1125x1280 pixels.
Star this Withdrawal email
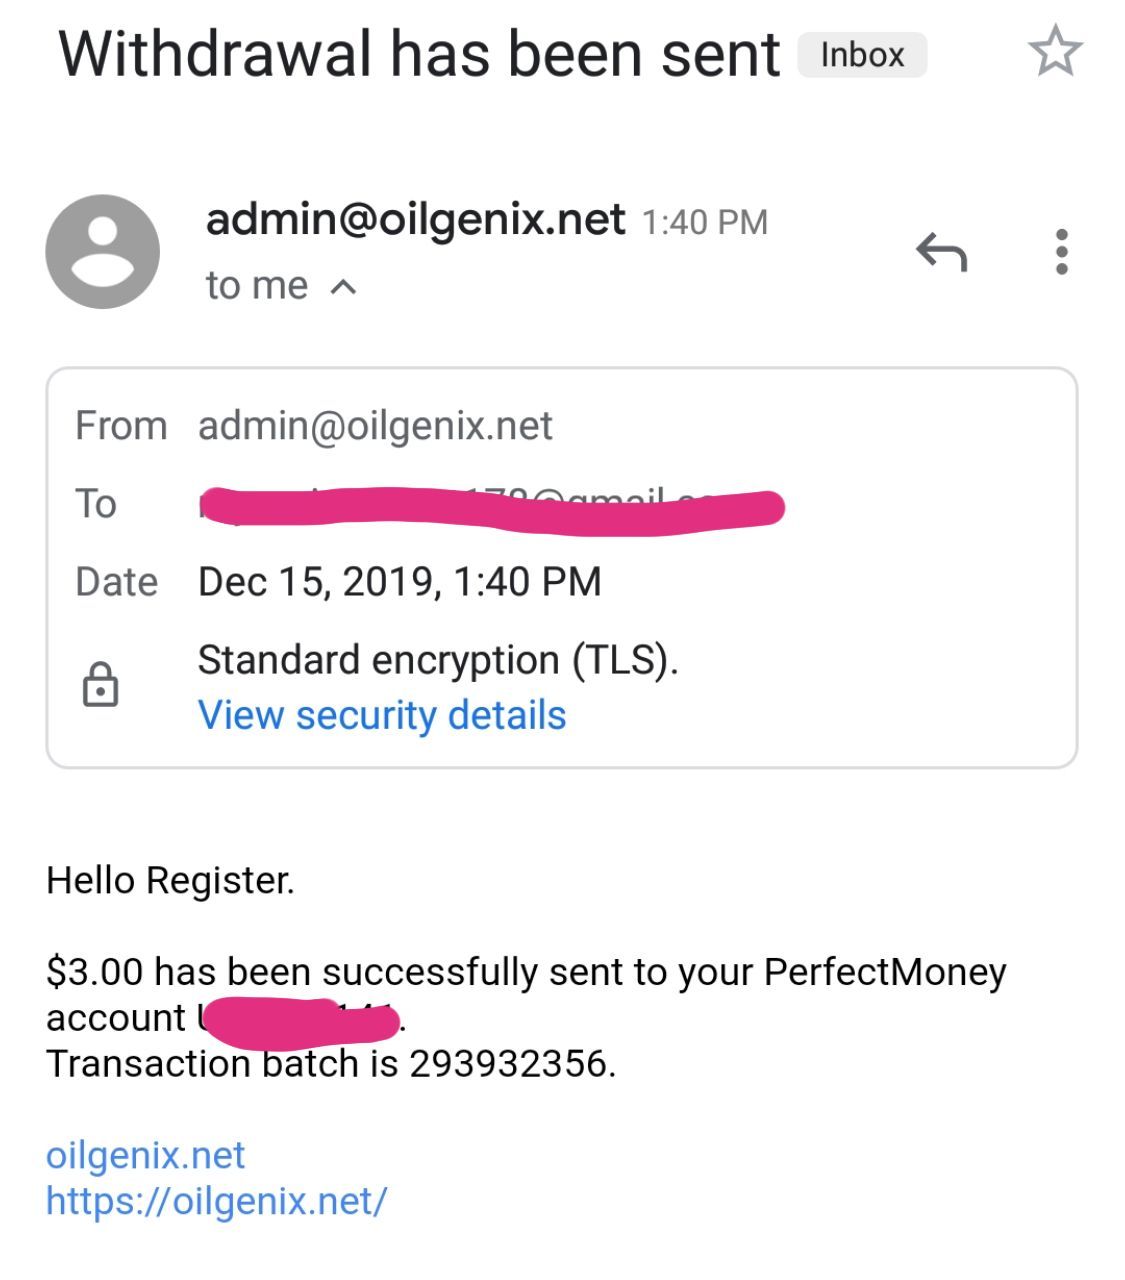click(1055, 53)
